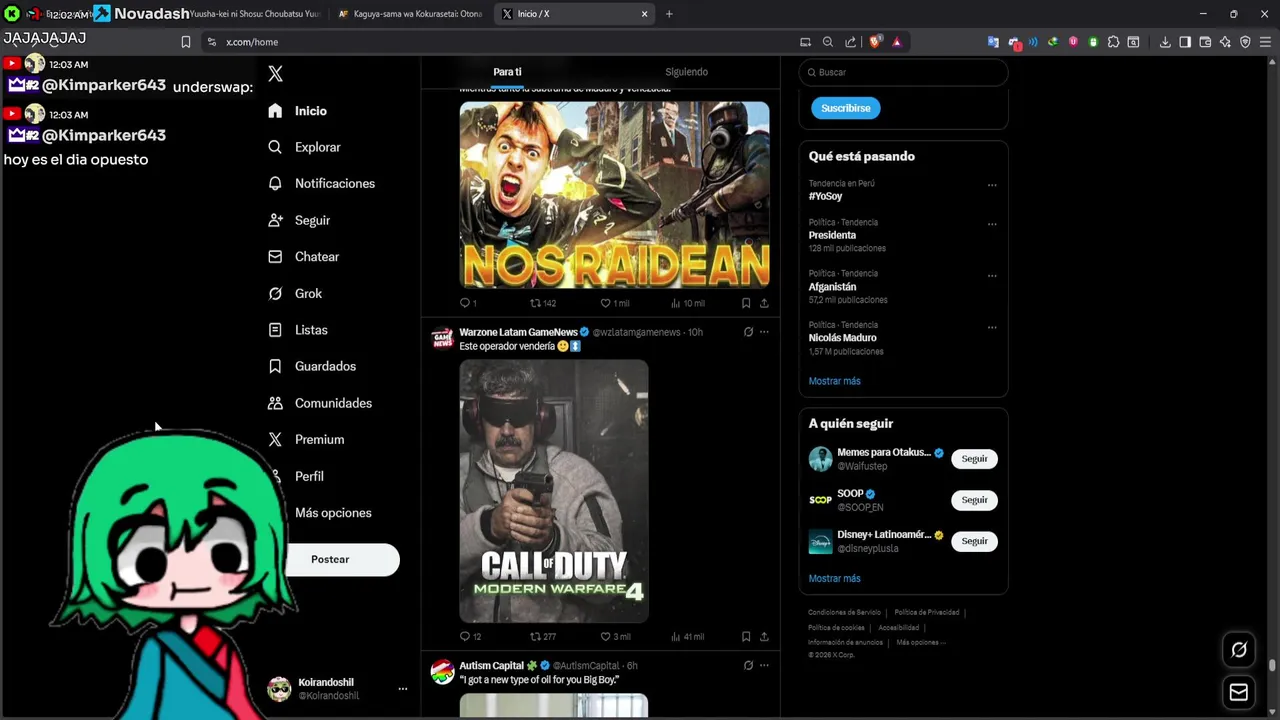Open the browser hamburger menu
1280x720 pixels.
click(x=1265, y=42)
